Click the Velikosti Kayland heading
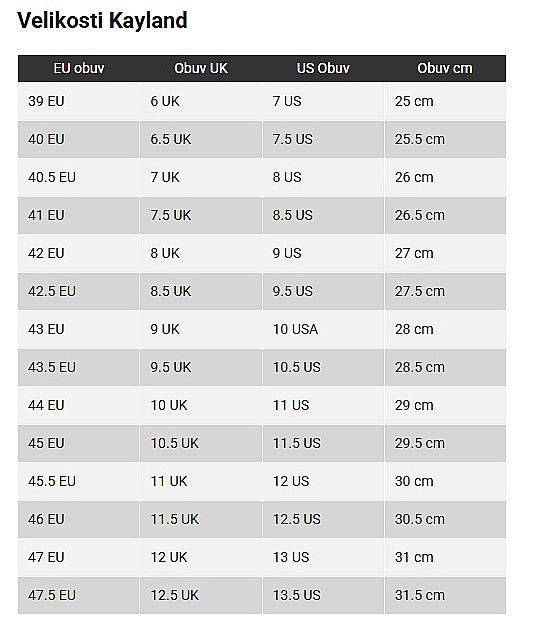The width and height of the screenshot is (533, 631). [102, 20]
